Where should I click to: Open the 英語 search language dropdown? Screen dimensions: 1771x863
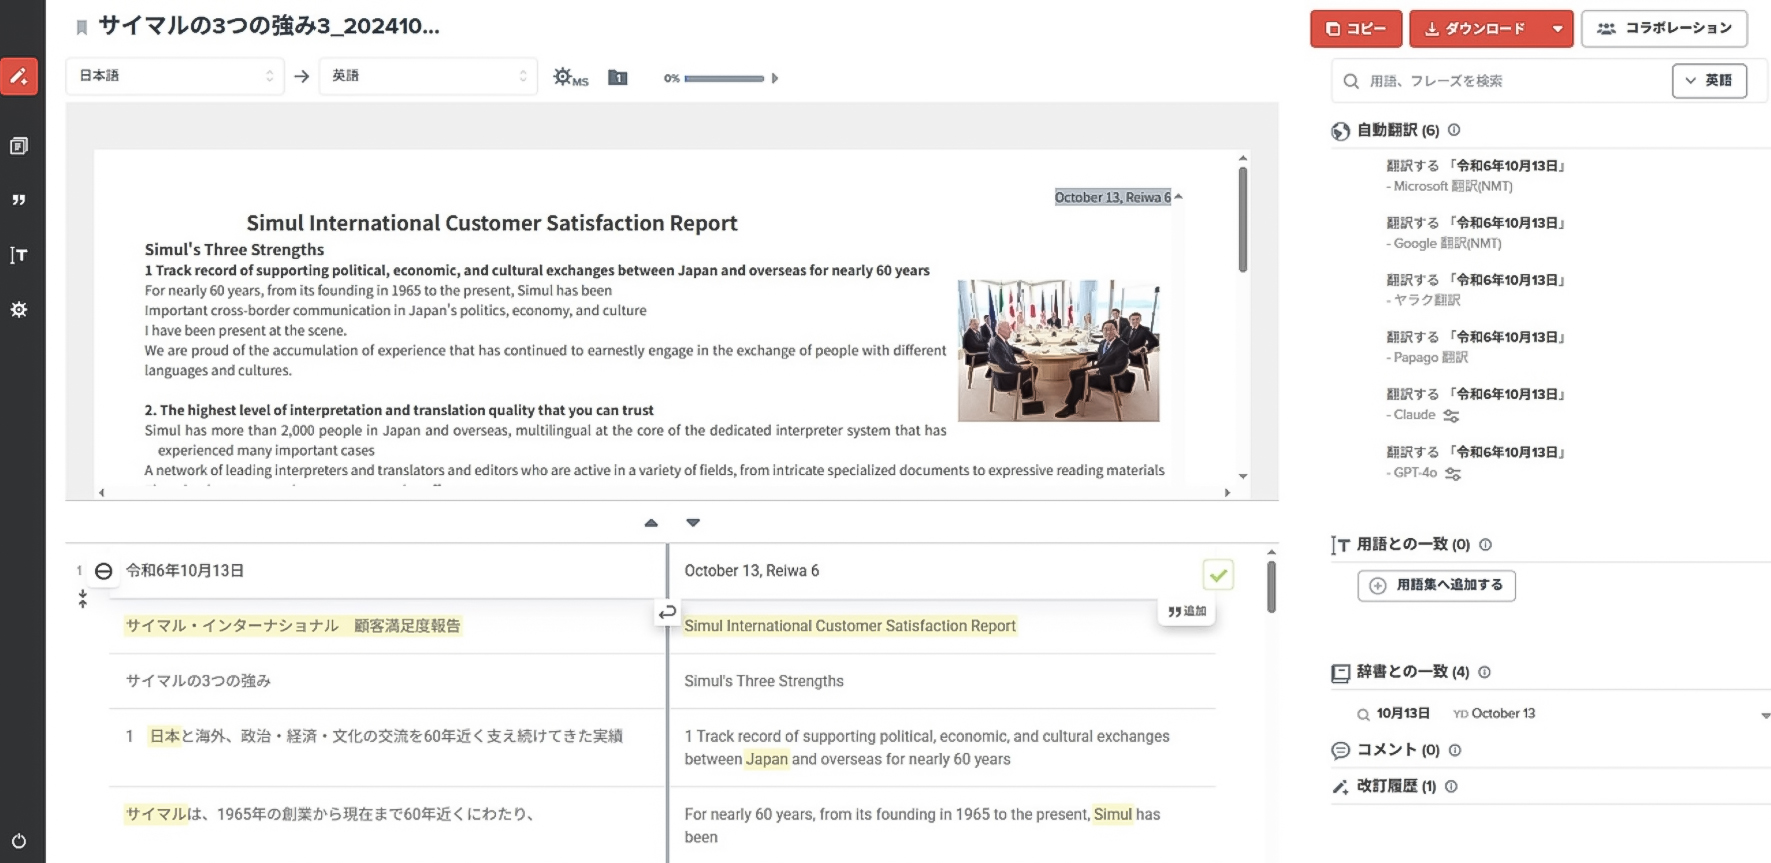[x=1709, y=81]
